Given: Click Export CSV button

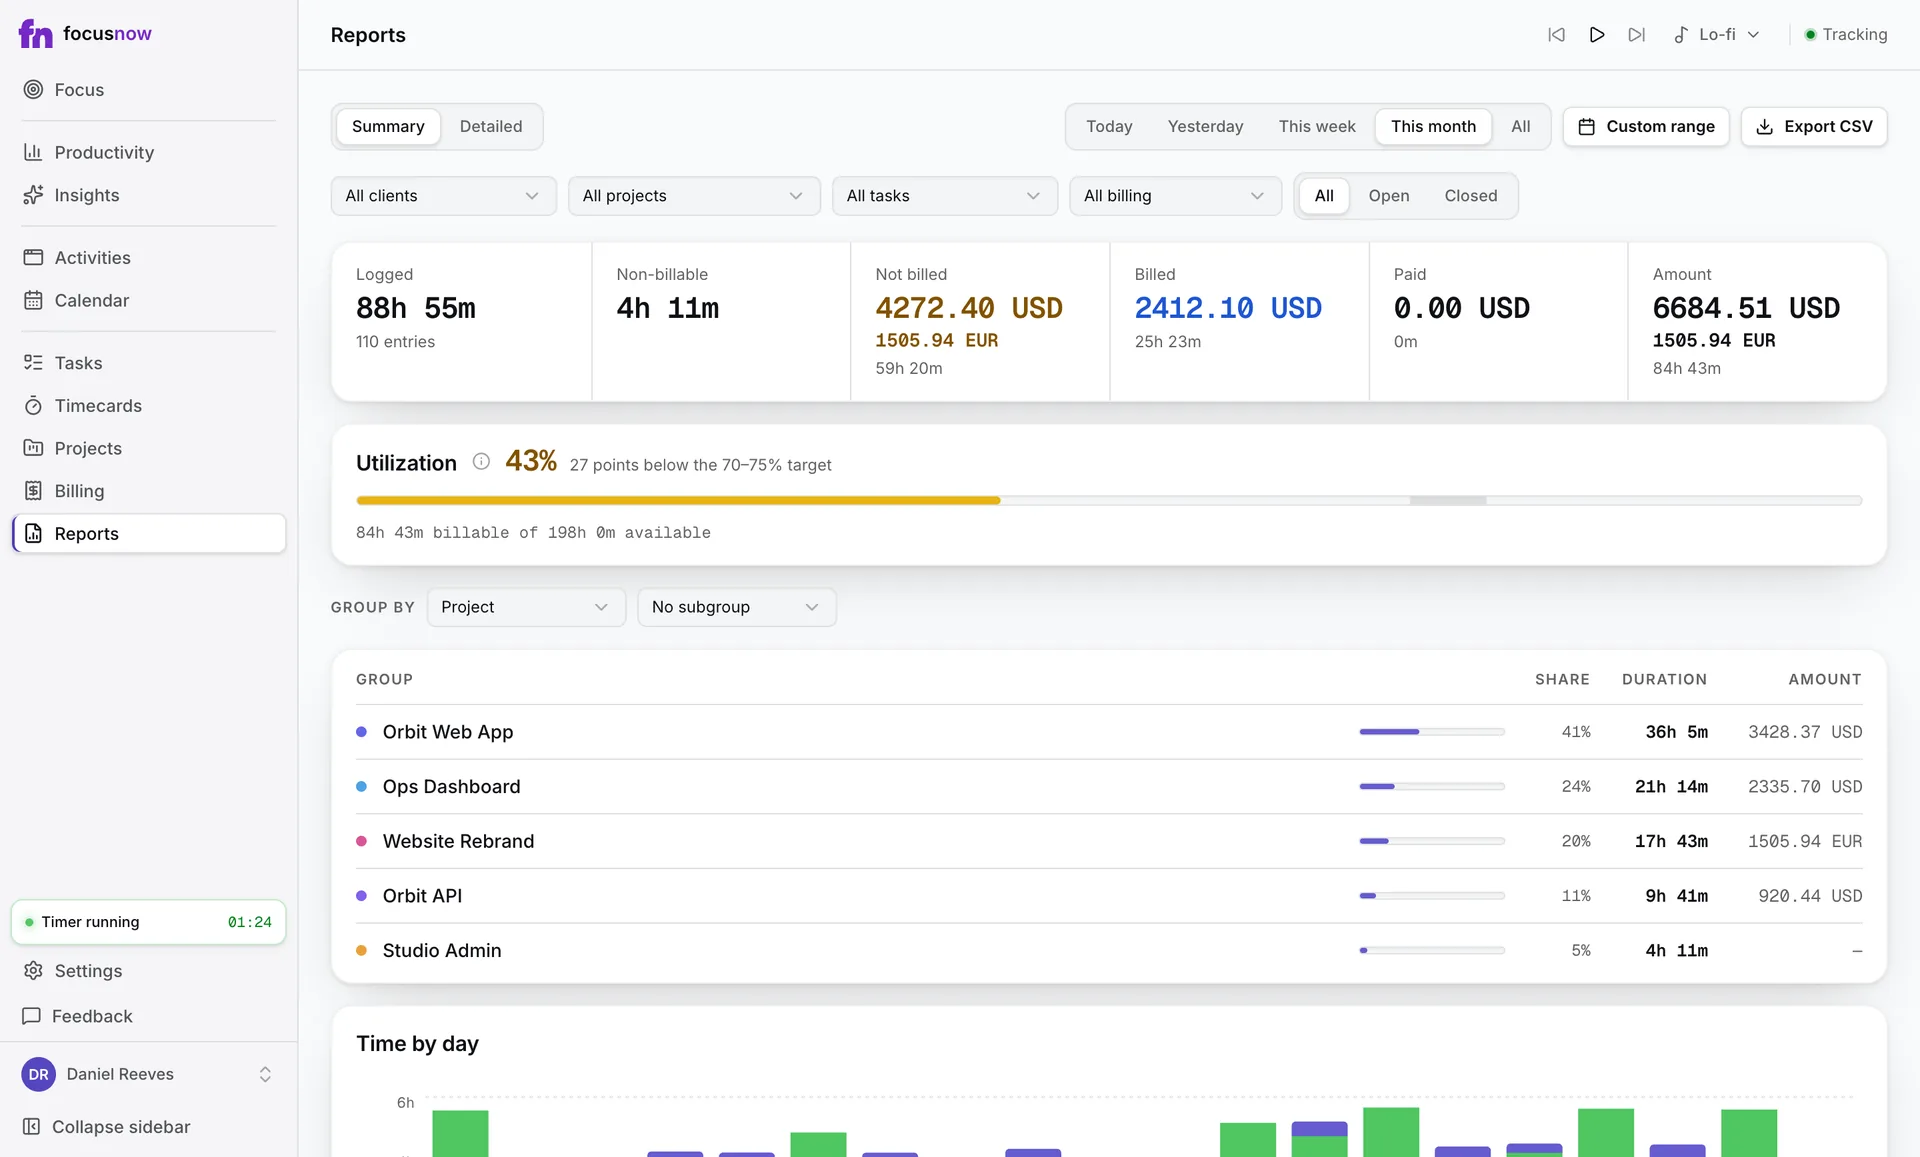Looking at the screenshot, I should [1814, 127].
